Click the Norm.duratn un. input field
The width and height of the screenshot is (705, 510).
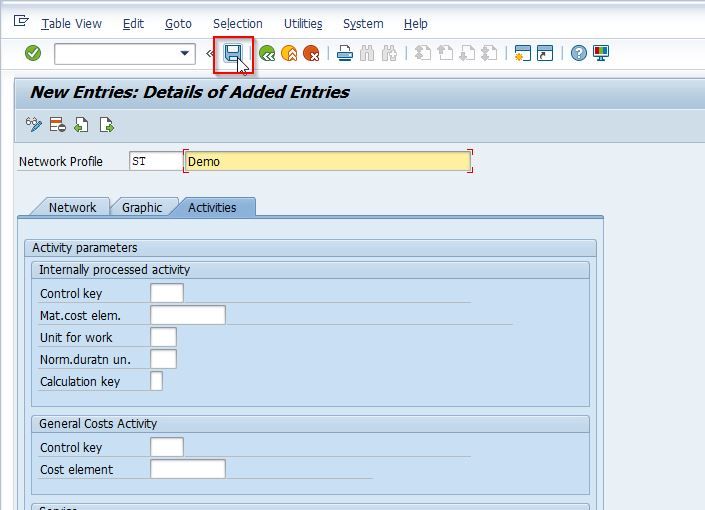pos(163,359)
